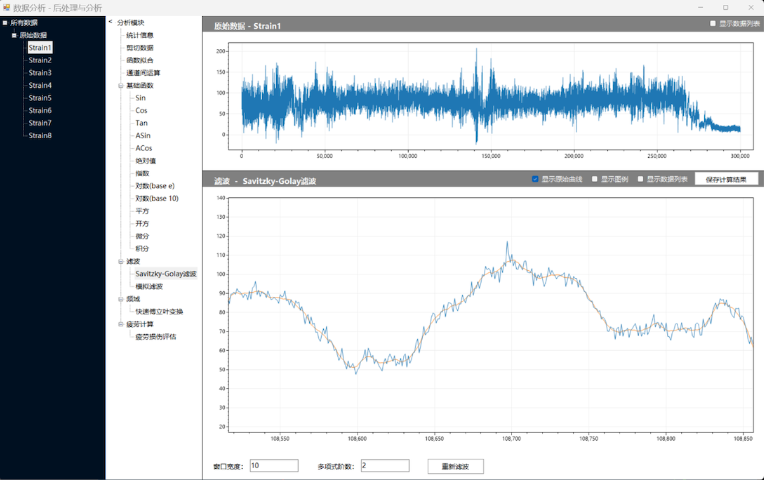Collapse the 基础函数 function group

[x=120, y=86]
